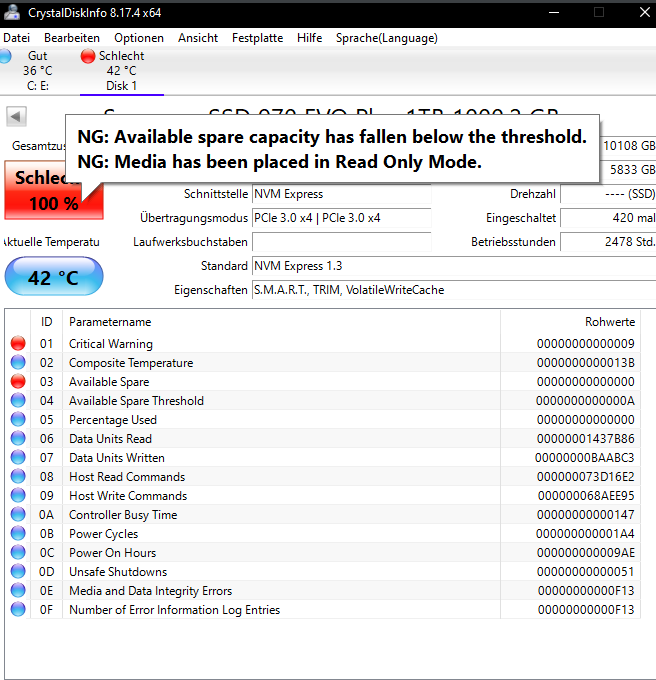Click the blue status dot for Power Cycles
The width and height of the screenshot is (656, 680).
(18, 533)
